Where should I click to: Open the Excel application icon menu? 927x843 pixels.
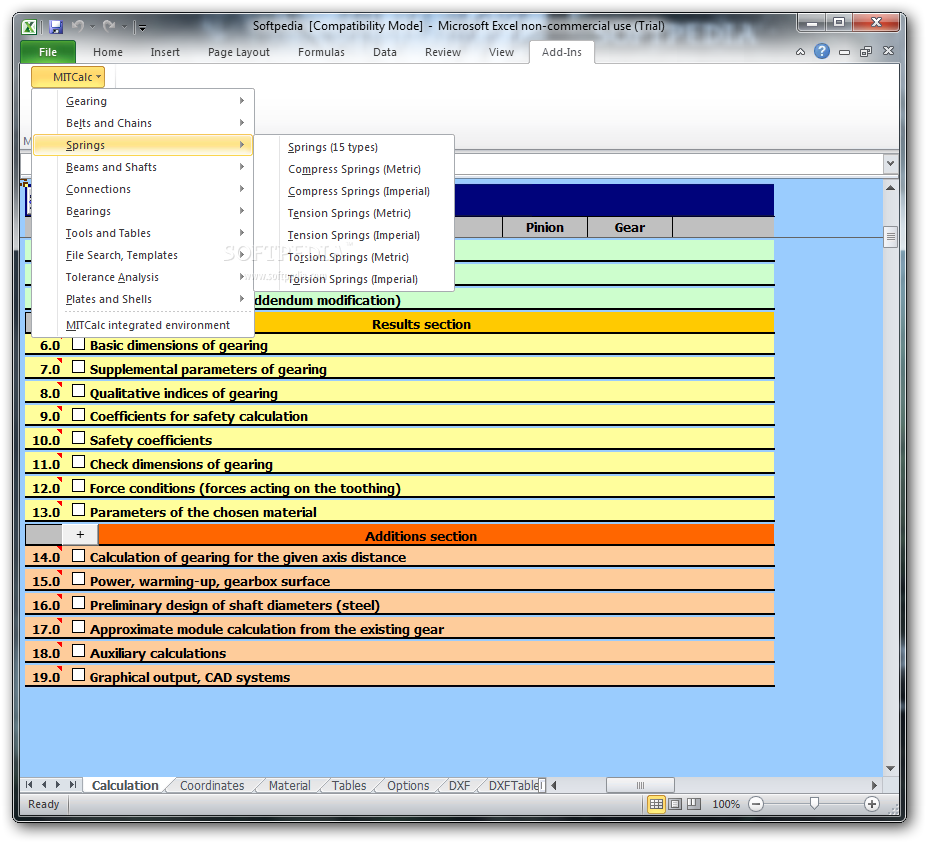tap(29, 27)
